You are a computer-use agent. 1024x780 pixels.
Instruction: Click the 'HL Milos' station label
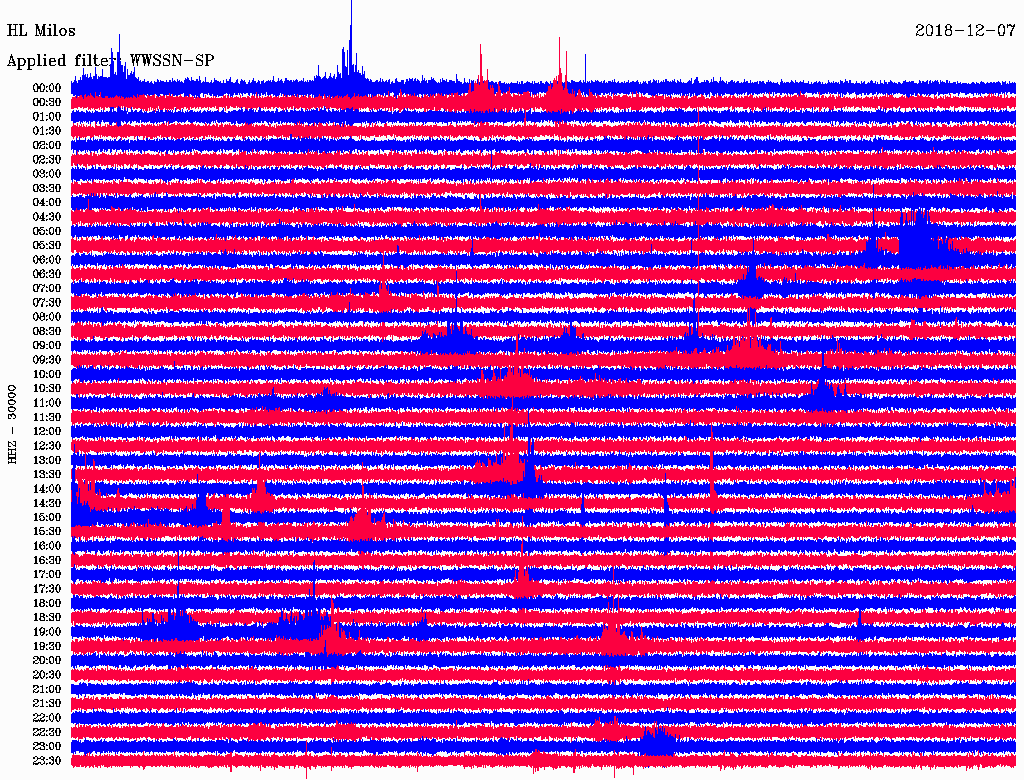41,31
